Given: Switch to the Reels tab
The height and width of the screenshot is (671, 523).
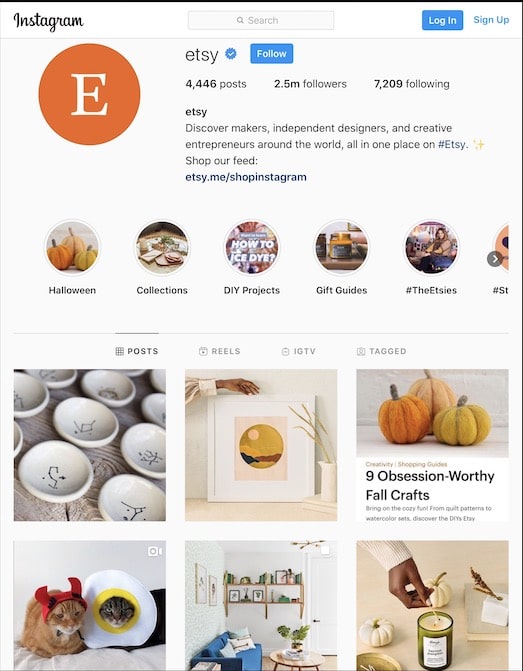Looking at the screenshot, I should (220, 351).
